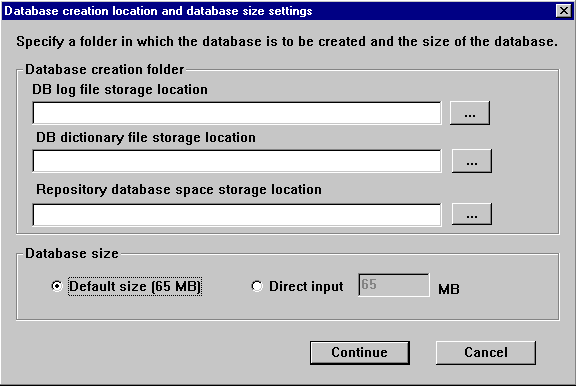Click the "Database creation folder" group heading
The width and height of the screenshot is (577, 386).
tap(105, 70)
